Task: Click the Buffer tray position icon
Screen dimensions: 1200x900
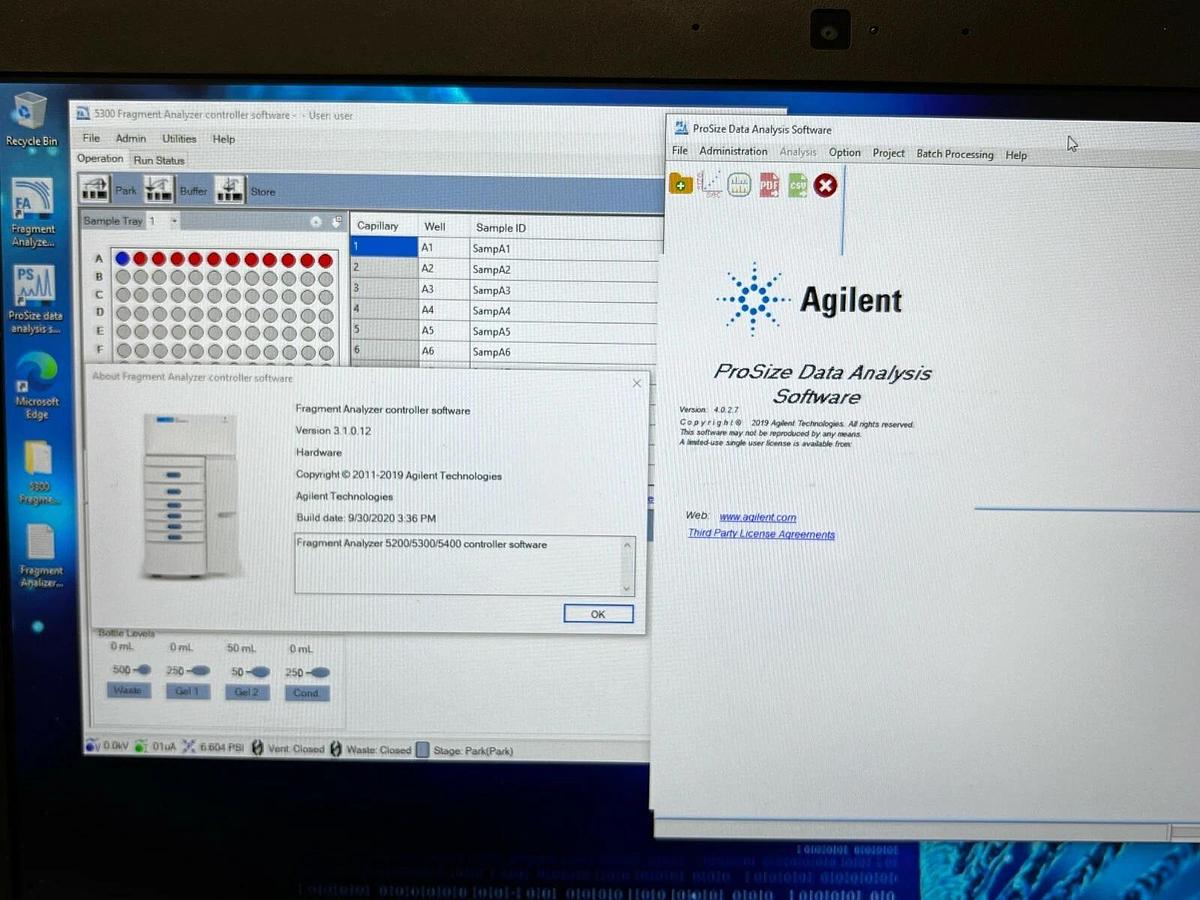Action: pyautogui.click(x=159, y=189)
